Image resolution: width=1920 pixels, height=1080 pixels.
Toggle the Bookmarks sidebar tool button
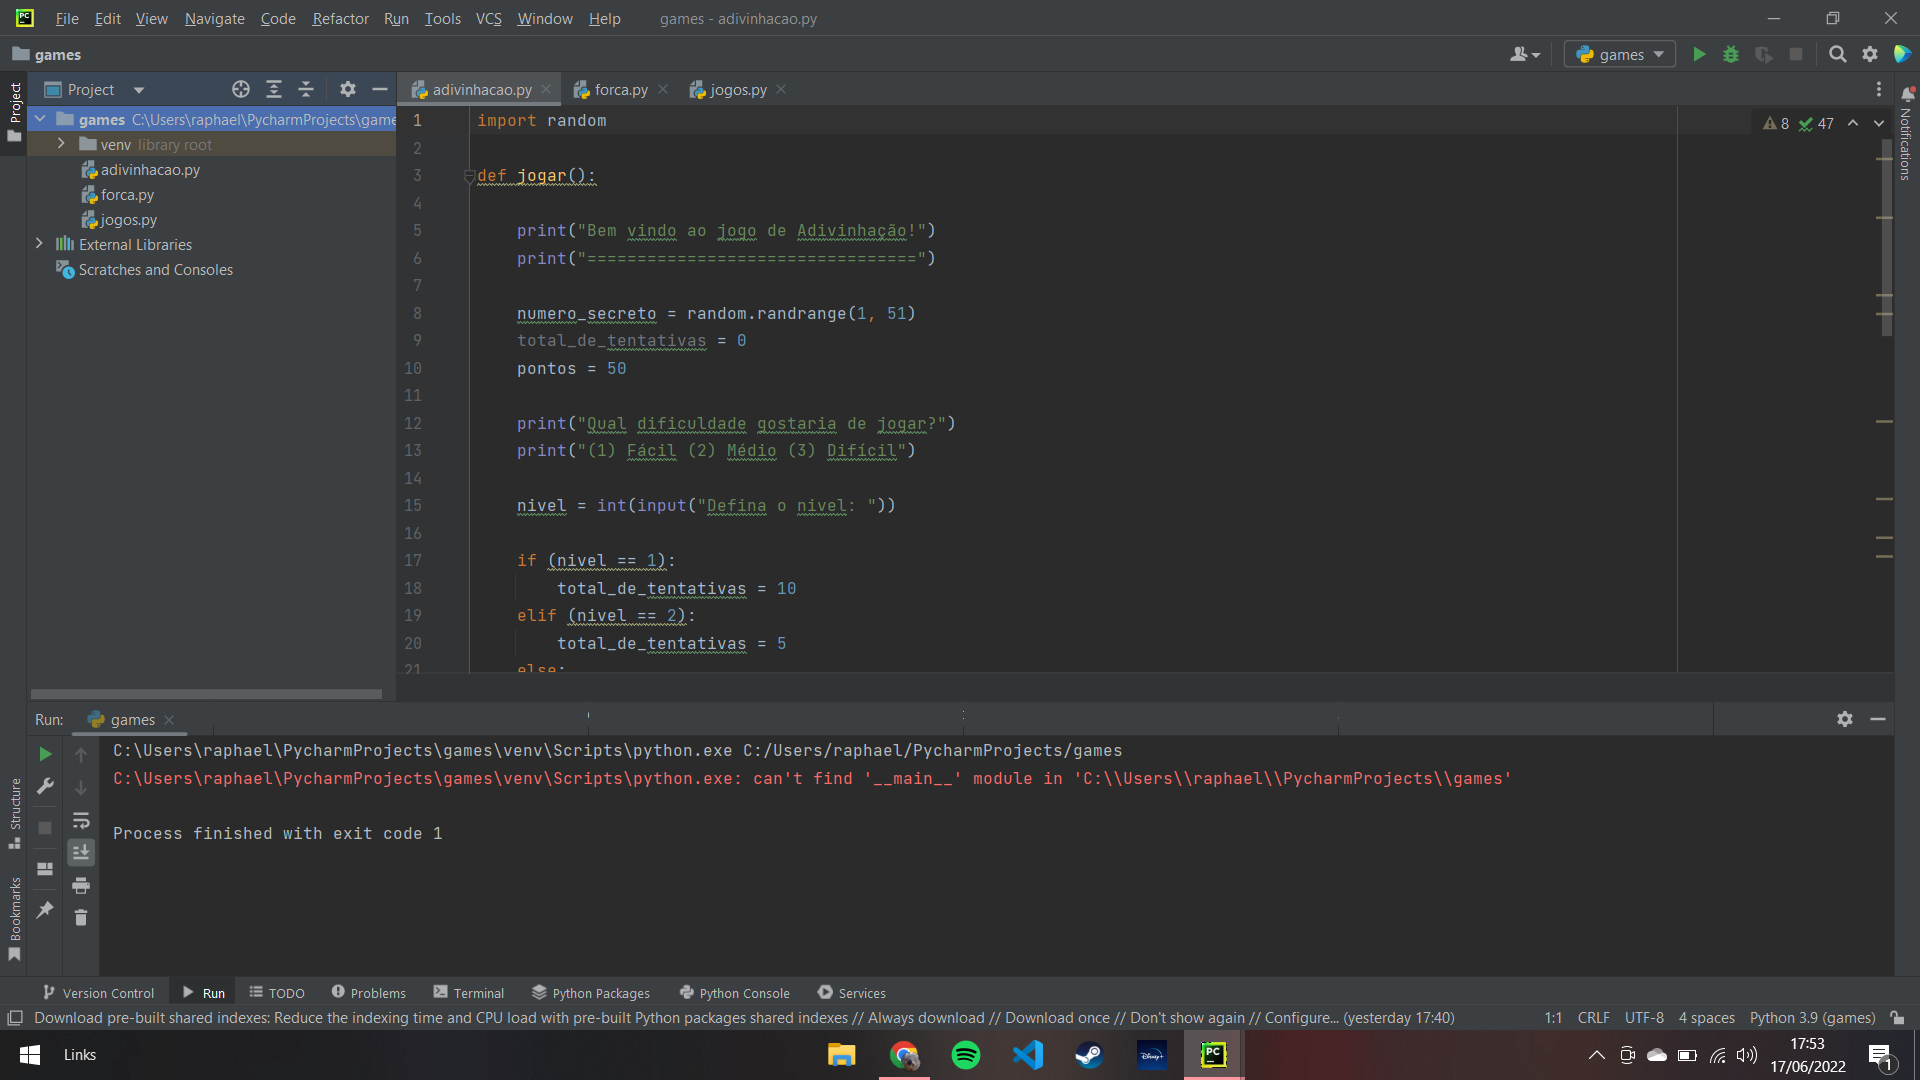[x=14, y=918]
